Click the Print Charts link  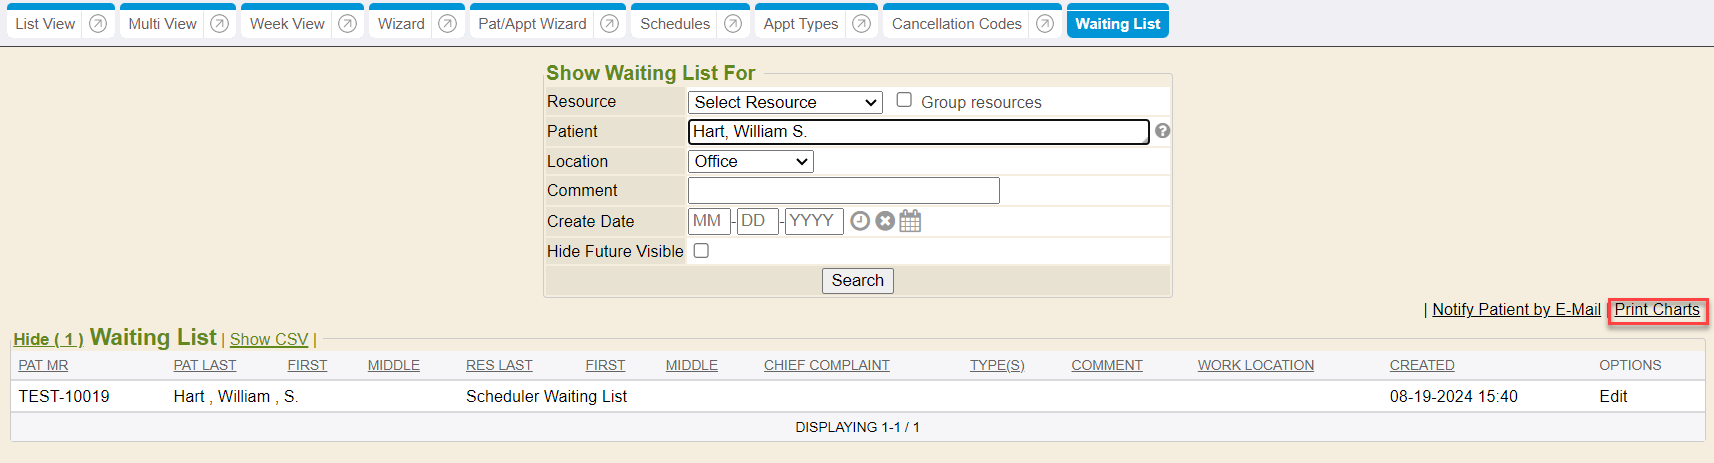click(1657, 310)
